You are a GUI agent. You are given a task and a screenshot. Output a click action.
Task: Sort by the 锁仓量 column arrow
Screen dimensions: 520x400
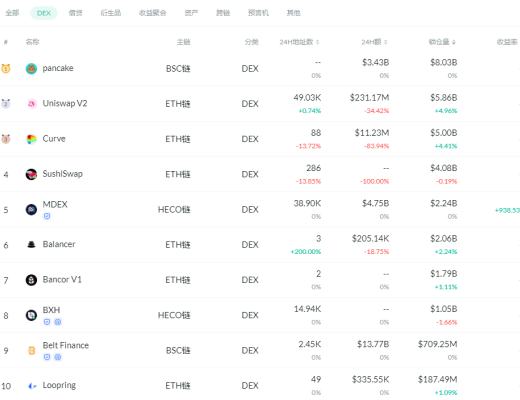(x=453, y=42)
